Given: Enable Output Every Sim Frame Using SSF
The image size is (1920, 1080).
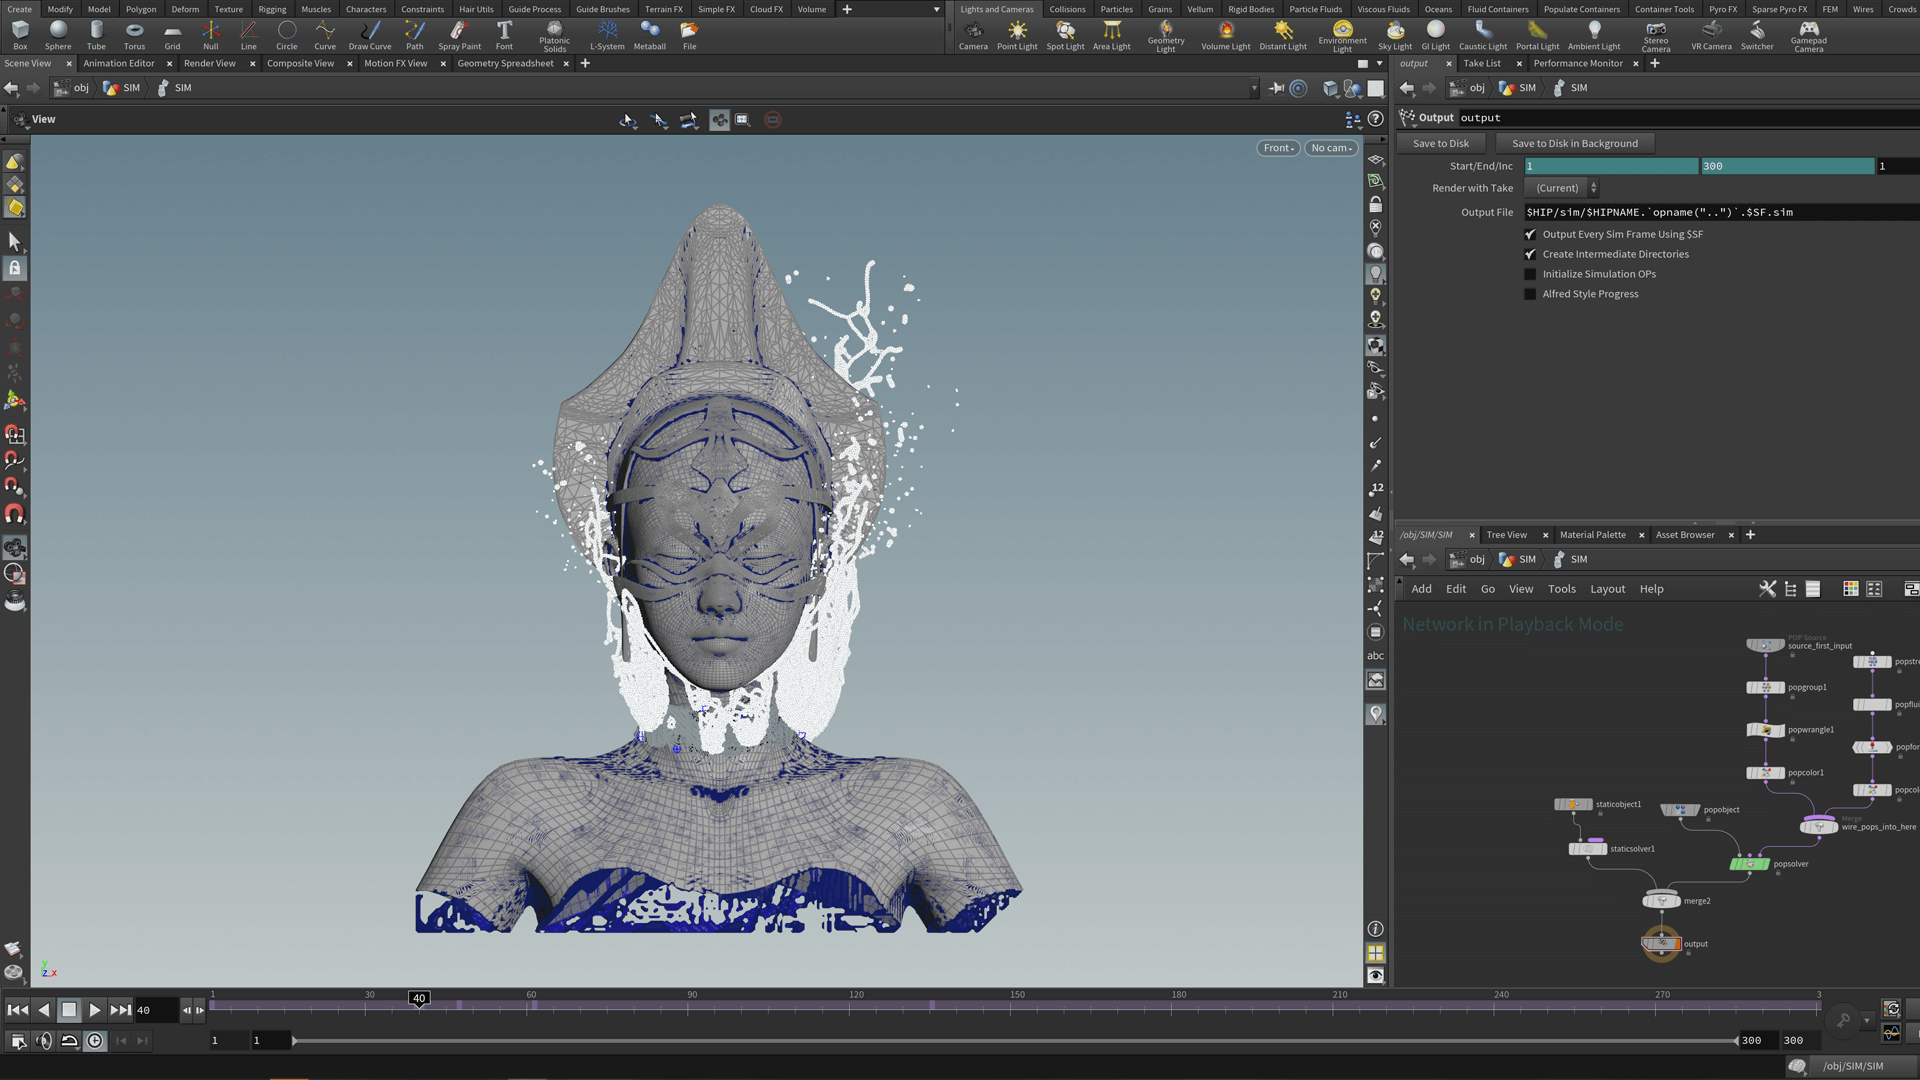Looking at the screenshot, I should pyautogui.click(x=1532, y=233).
